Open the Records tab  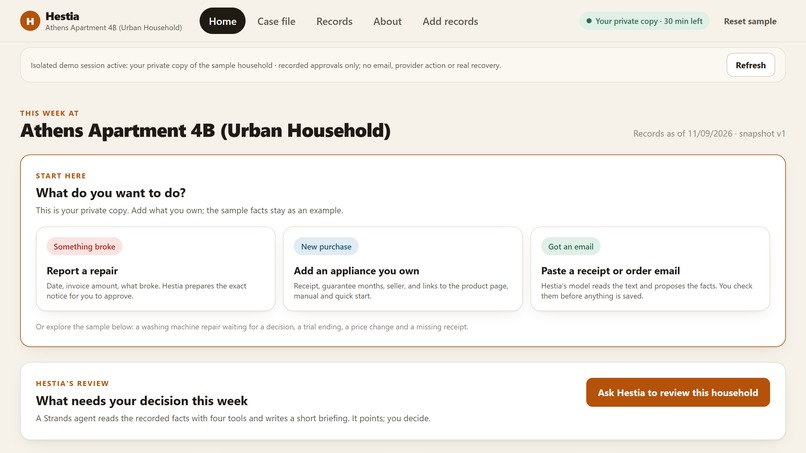pyautogui.click(x=334, y=21)
